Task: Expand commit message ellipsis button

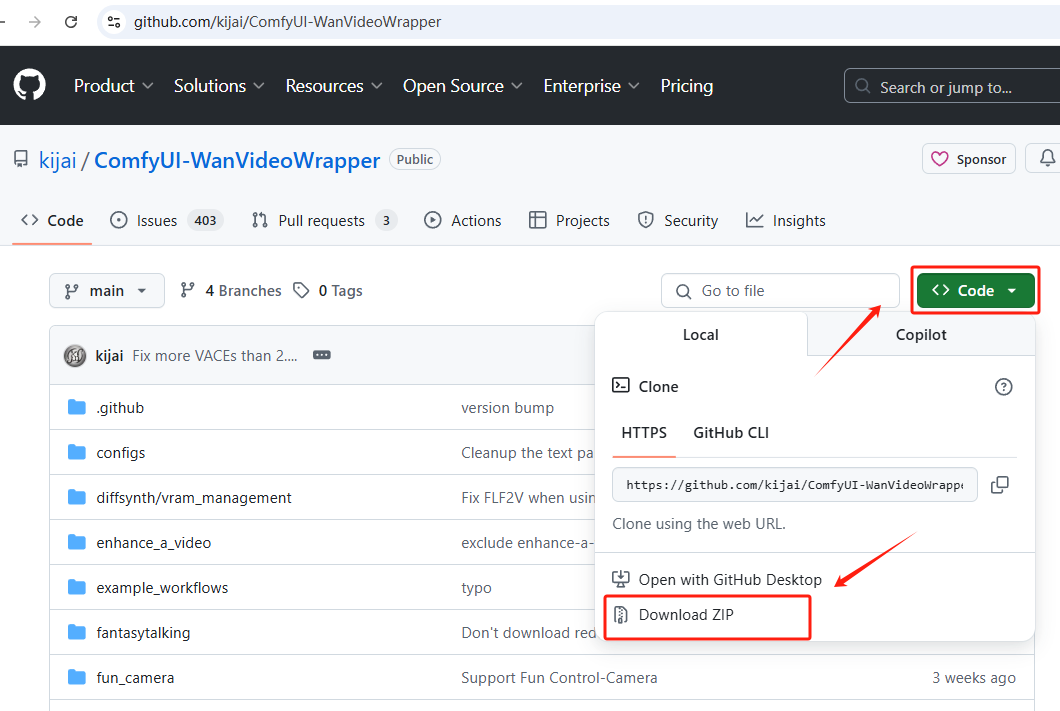Action: click(322, 355)
